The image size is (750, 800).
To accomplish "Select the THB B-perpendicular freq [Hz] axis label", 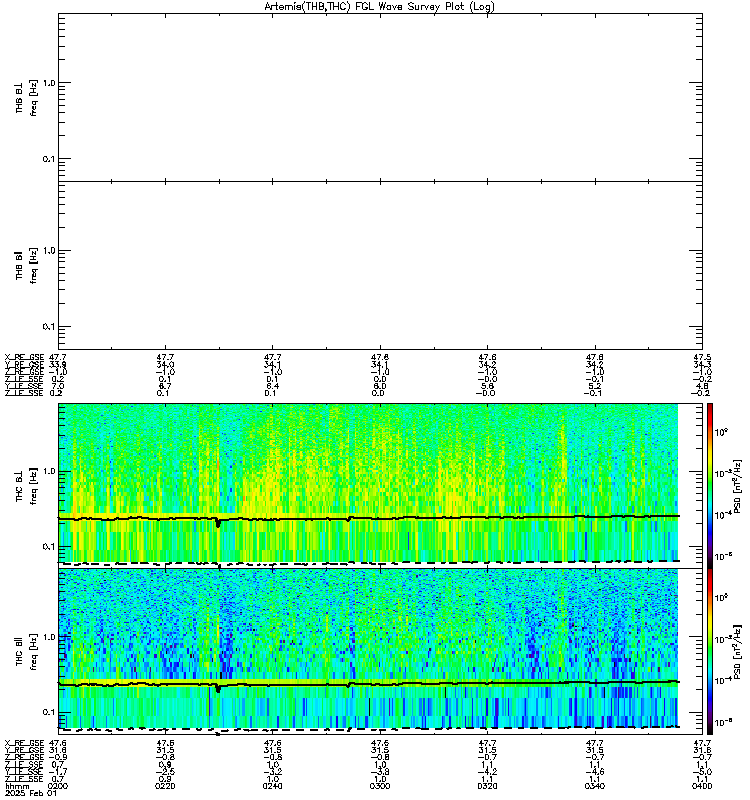I will pyautogui.click(x=27, y=97).
